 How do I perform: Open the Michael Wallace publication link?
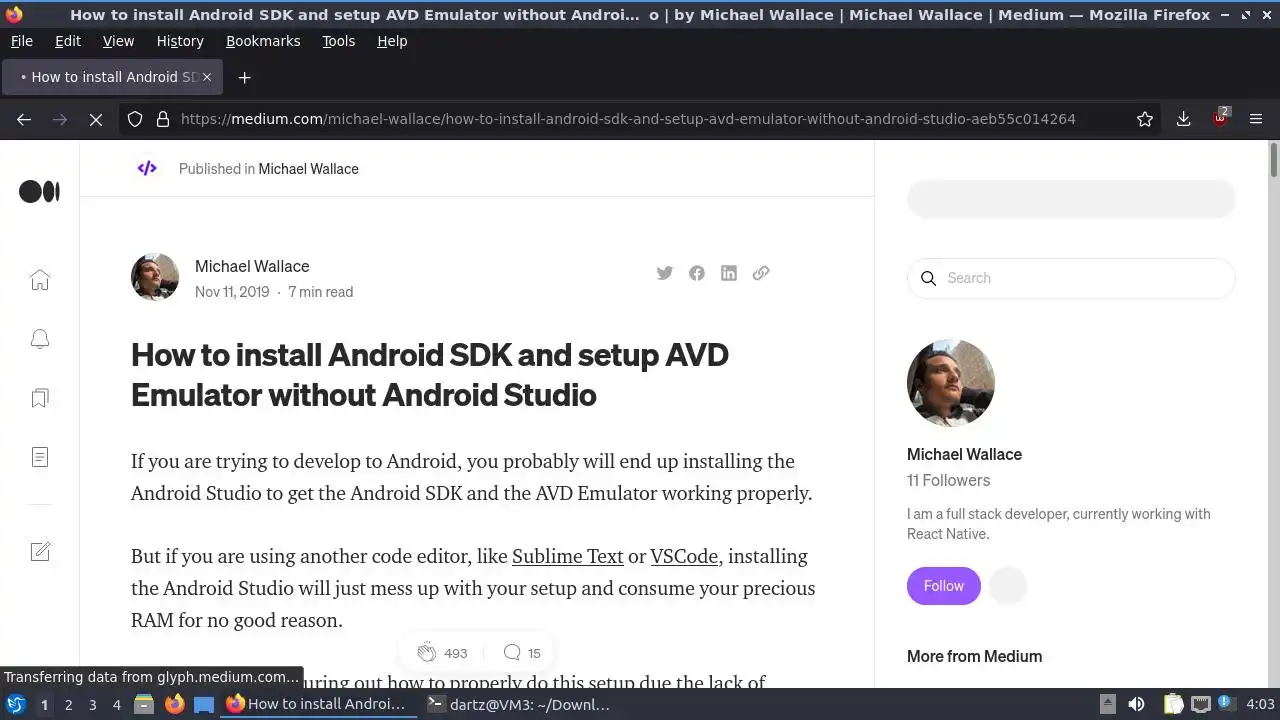tap(308, 169)
